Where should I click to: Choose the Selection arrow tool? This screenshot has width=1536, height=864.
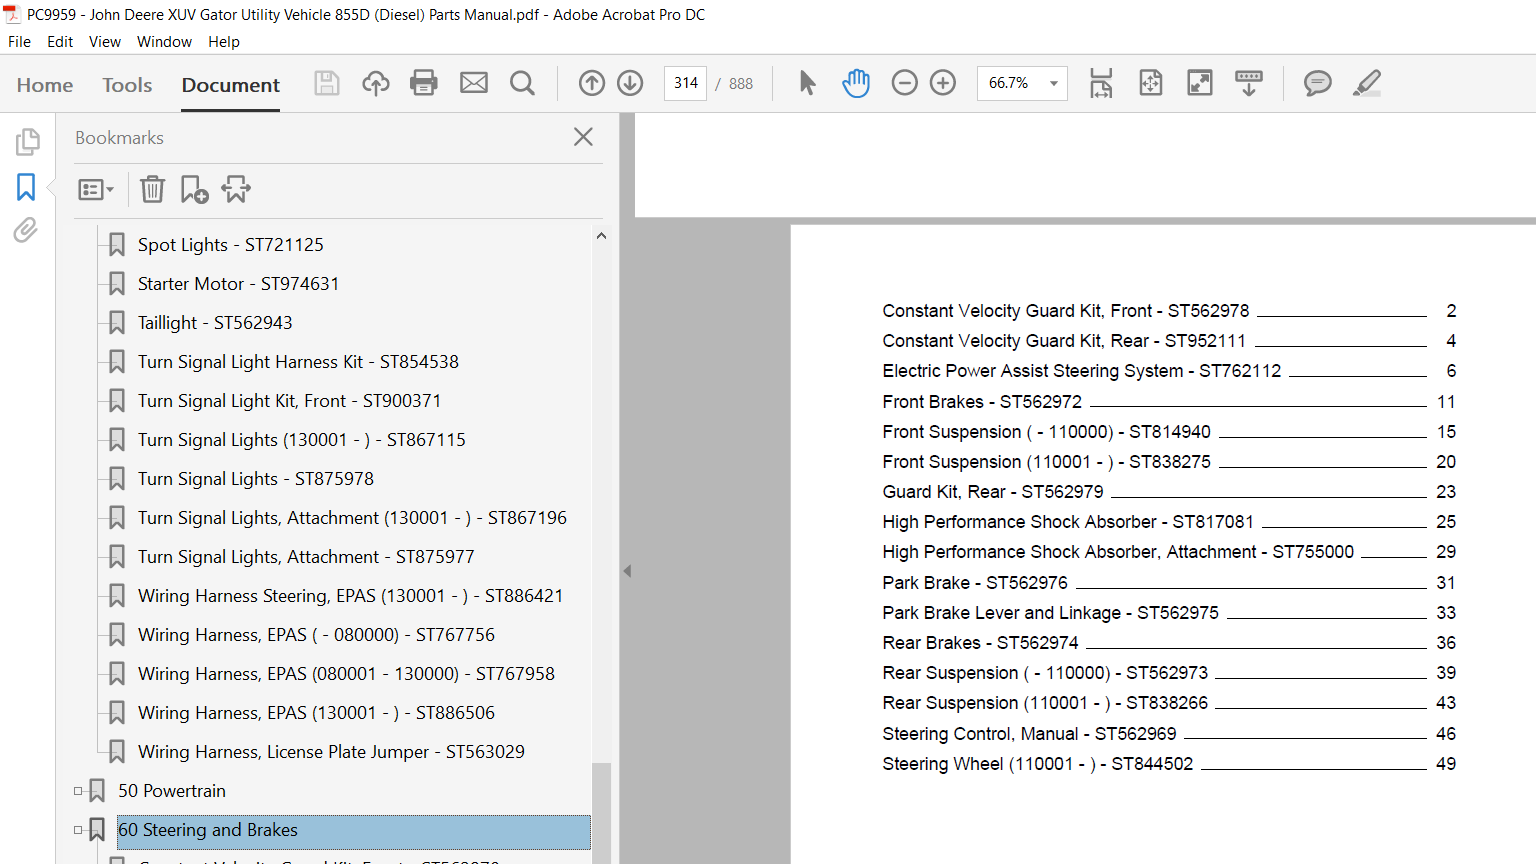808,83
